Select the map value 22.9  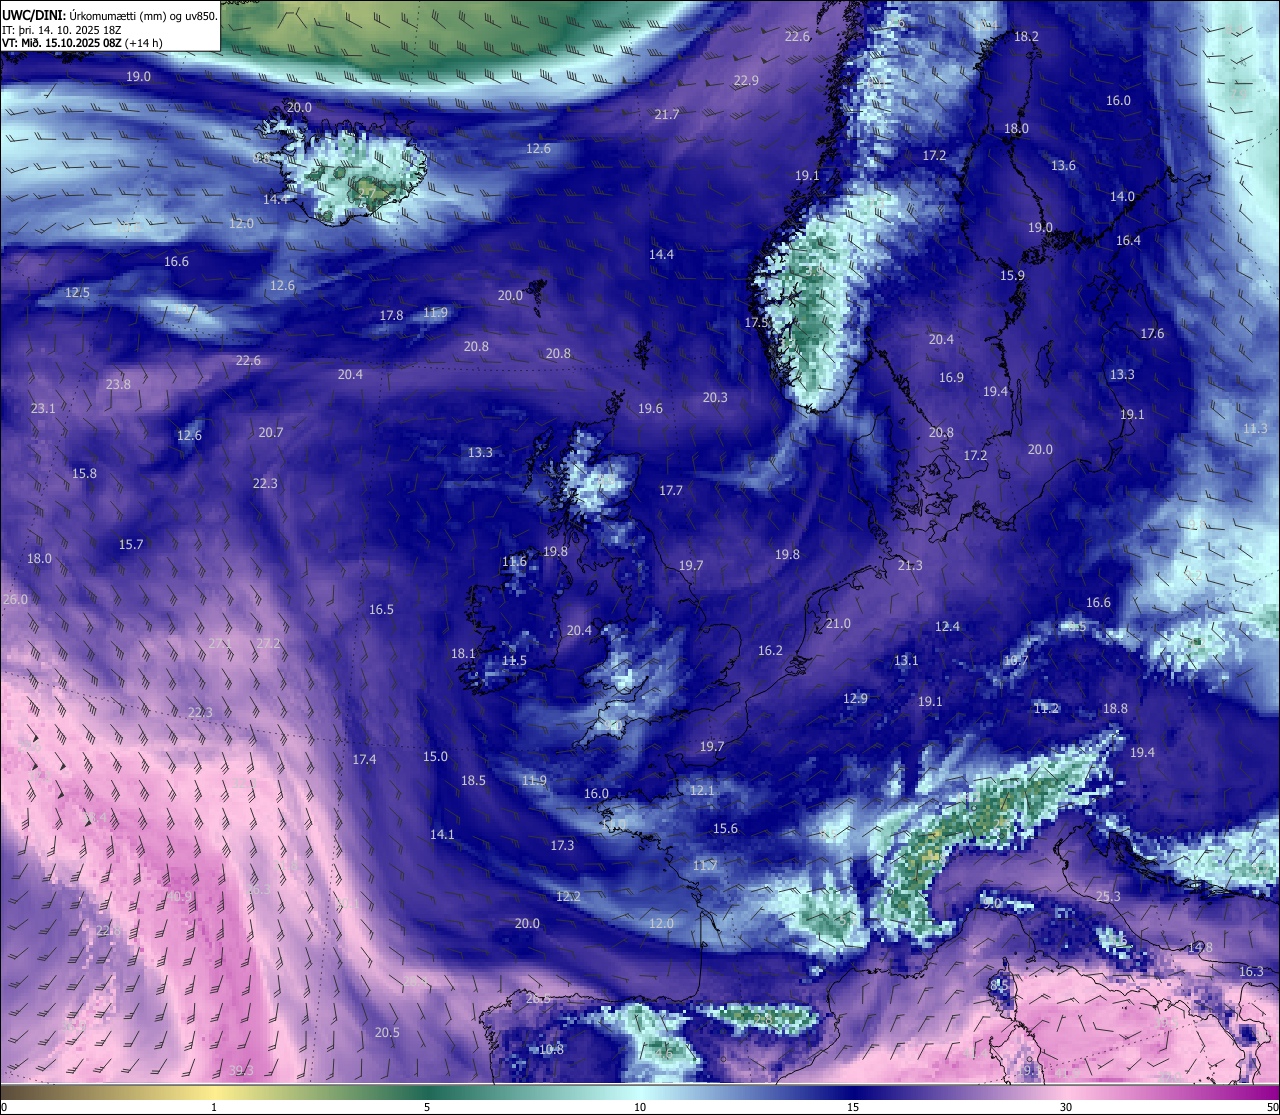[x=746, y=80]
